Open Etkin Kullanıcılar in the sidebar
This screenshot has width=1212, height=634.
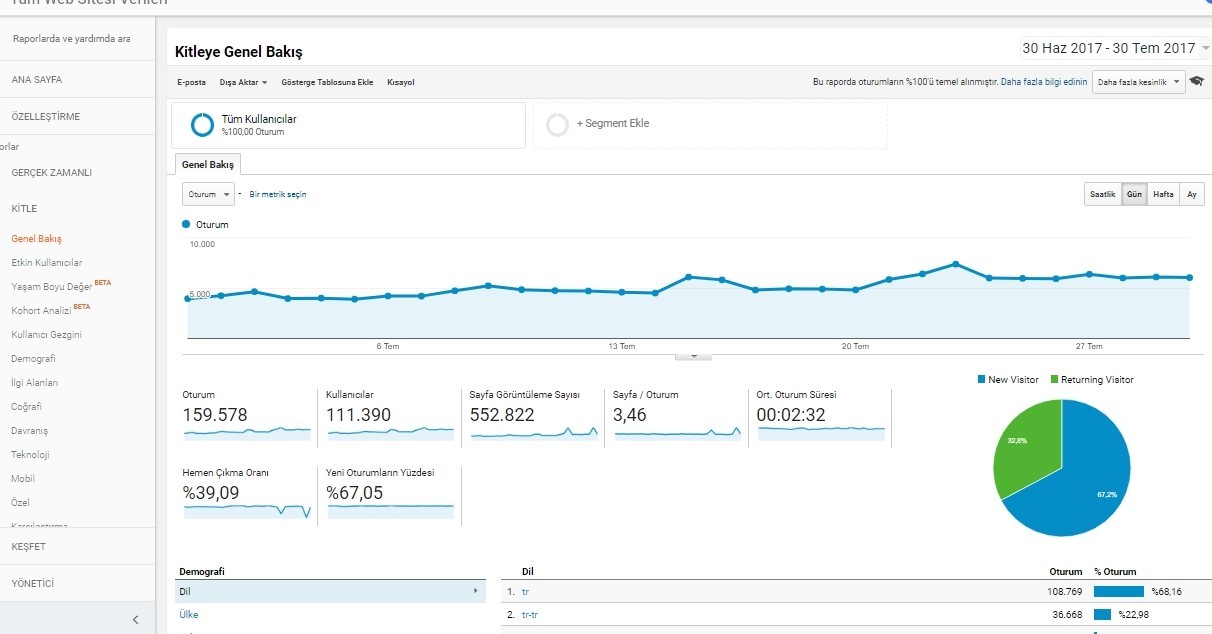47,262
